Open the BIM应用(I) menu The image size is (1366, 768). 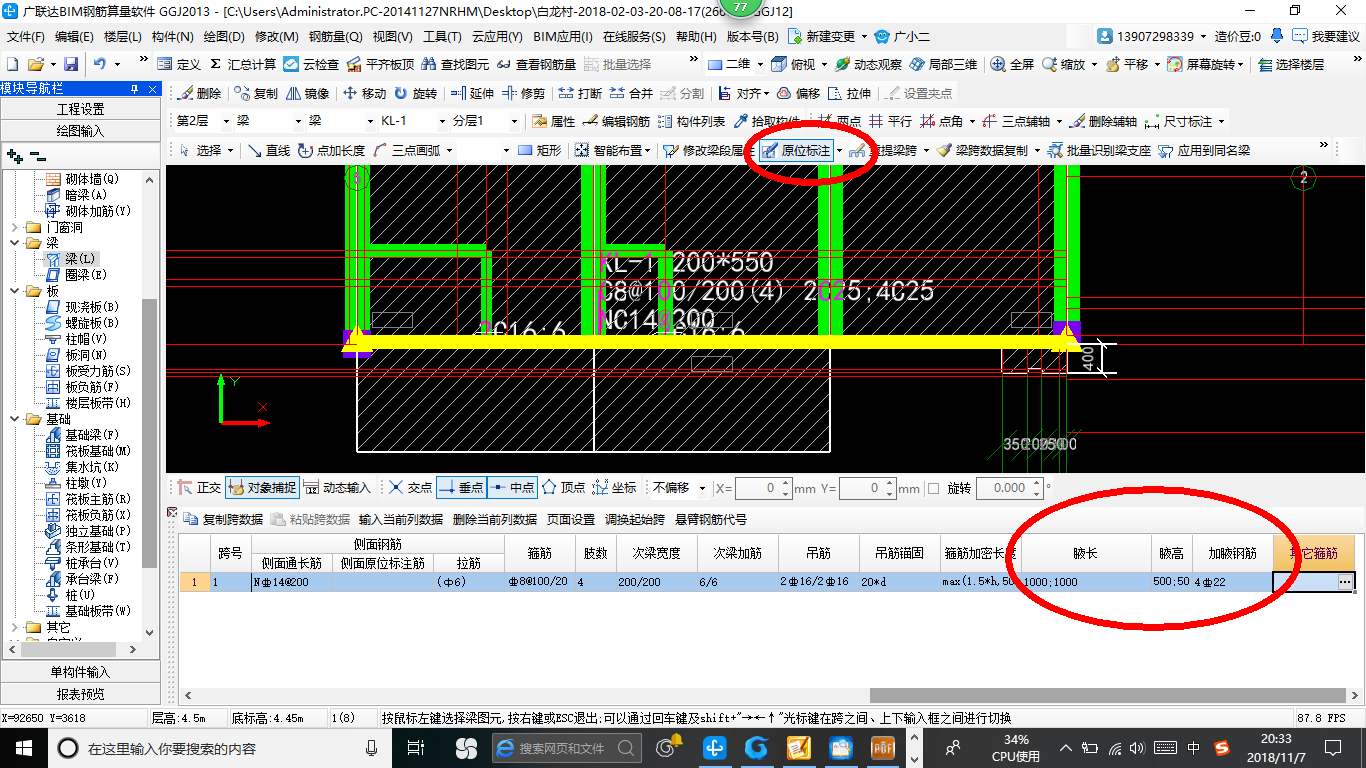[563, 36]
